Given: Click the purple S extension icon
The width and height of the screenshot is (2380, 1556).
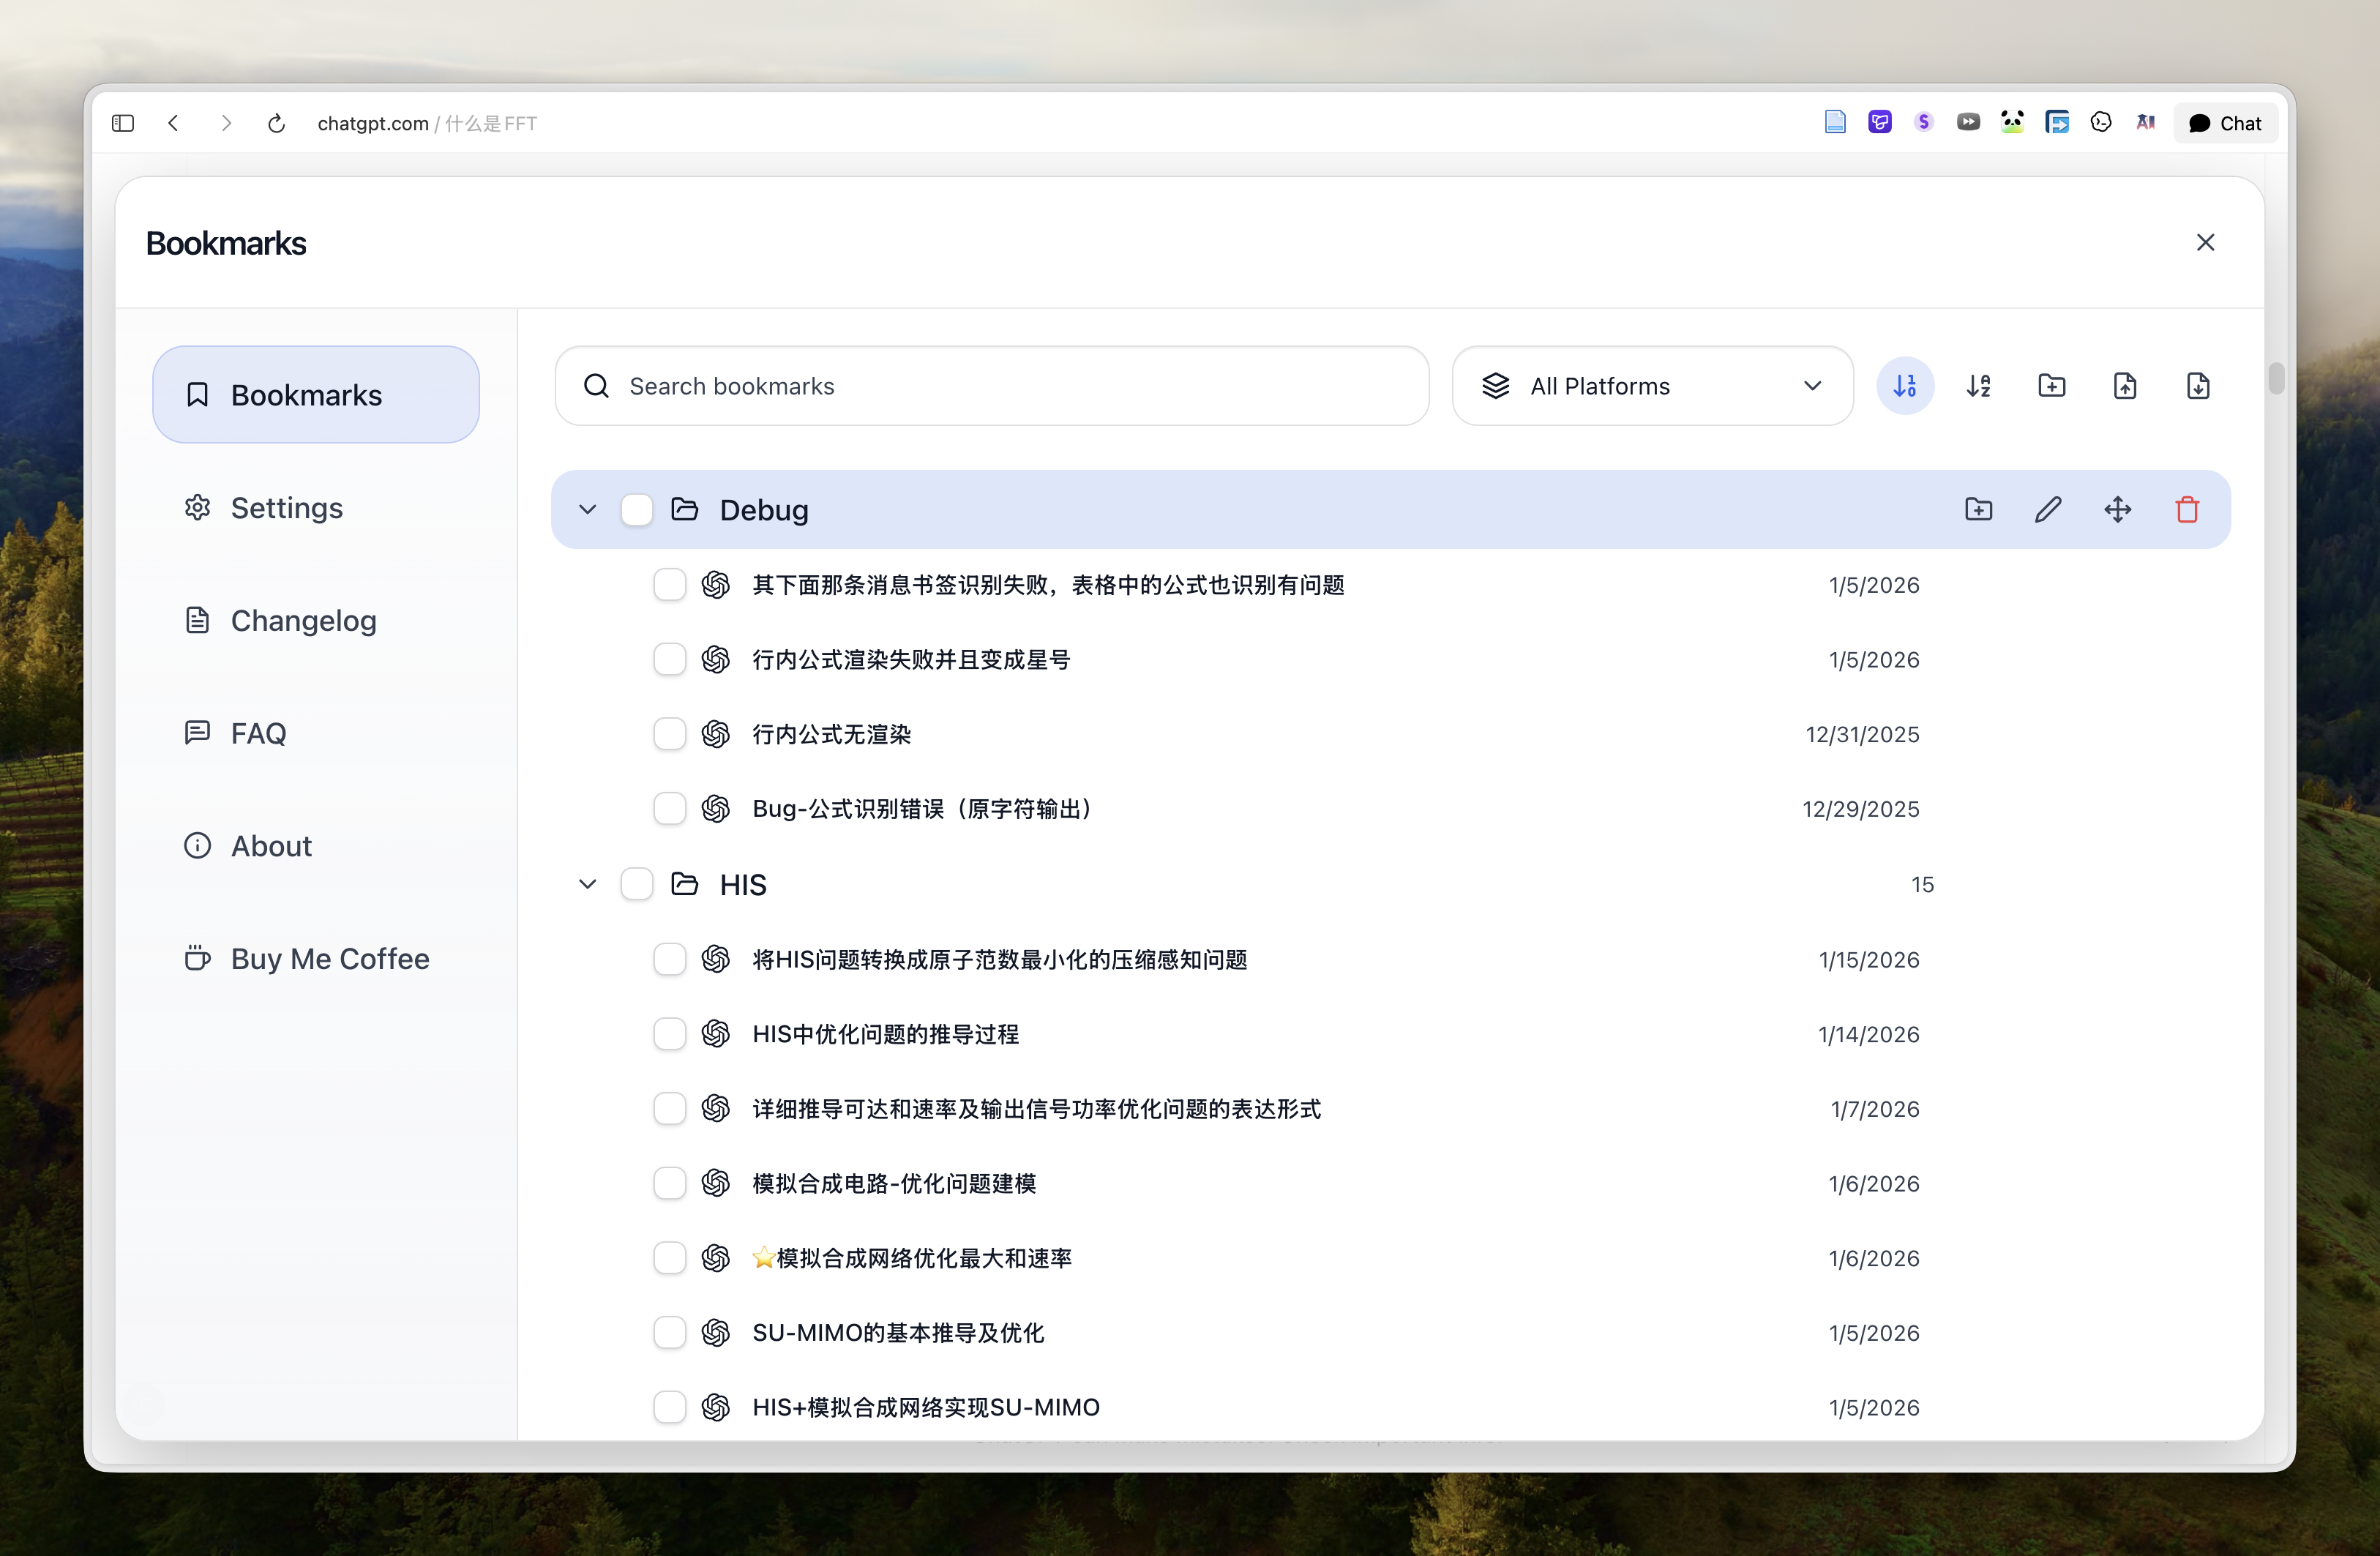Looking at the screenshot, I should pyautogui.click(x=1923, y=122).
